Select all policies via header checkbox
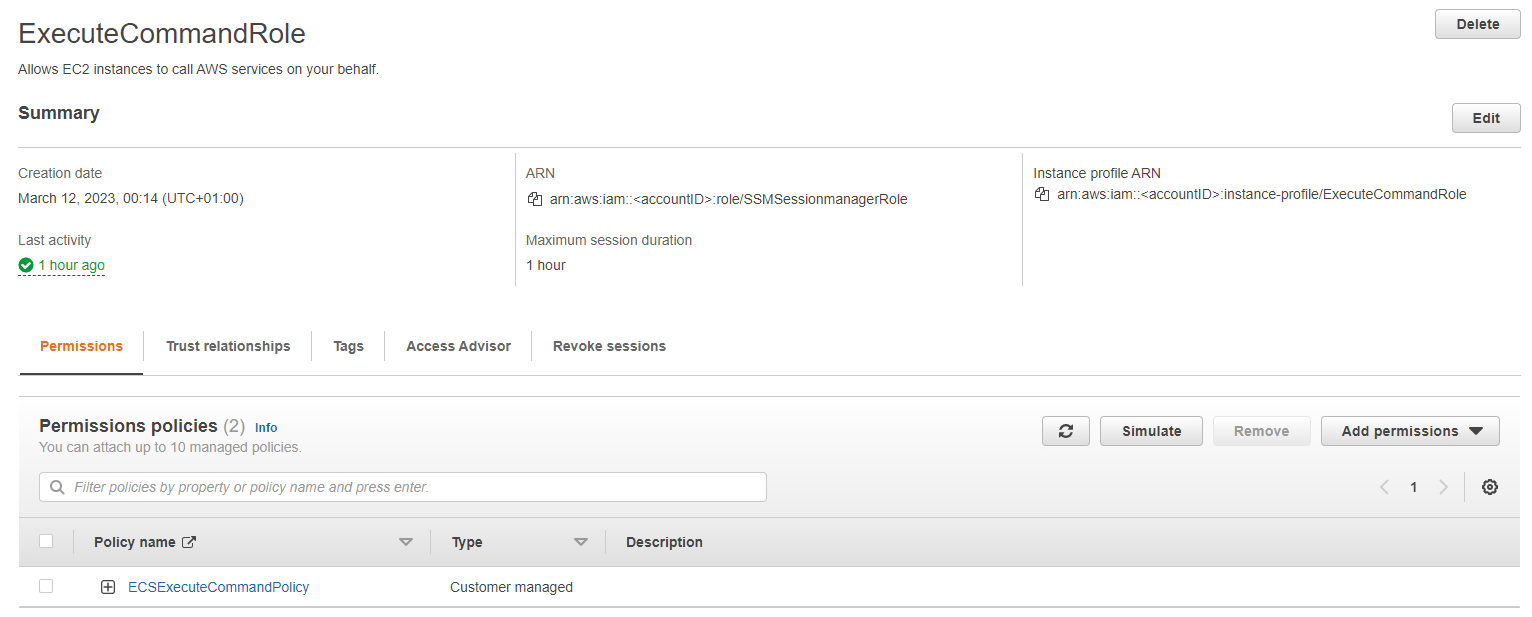The height and width of the screenshot is (617, 1532). point(46,540)
